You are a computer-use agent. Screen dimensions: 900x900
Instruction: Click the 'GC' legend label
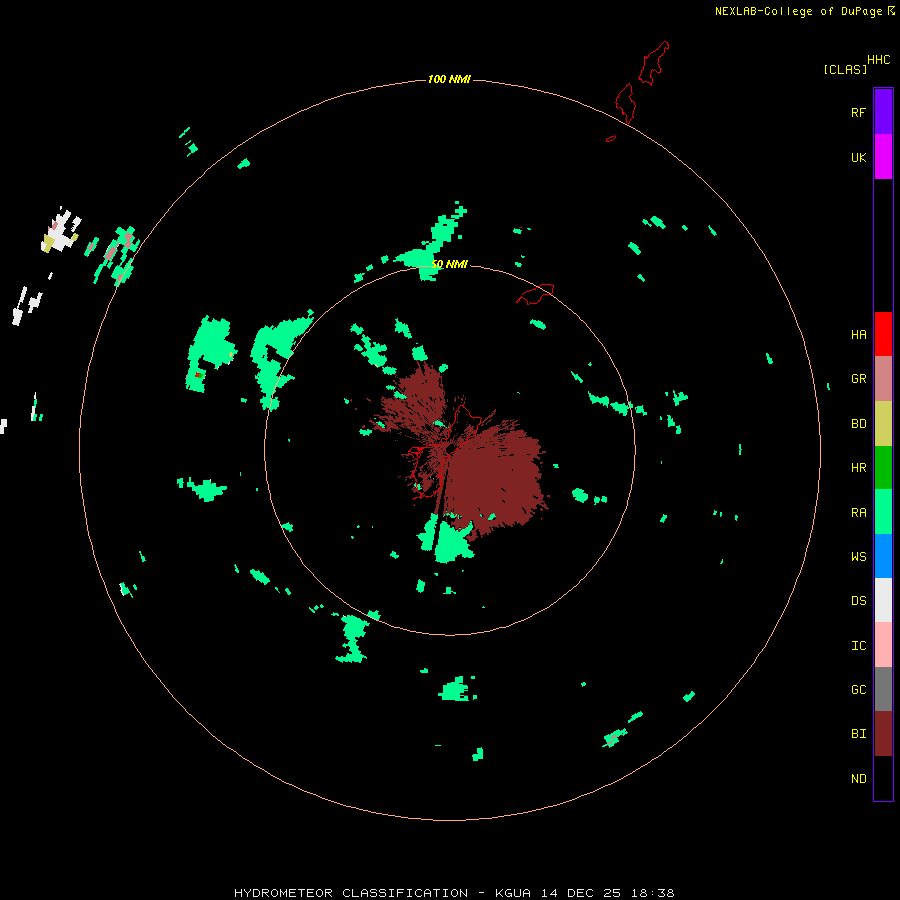click(858, 690)
